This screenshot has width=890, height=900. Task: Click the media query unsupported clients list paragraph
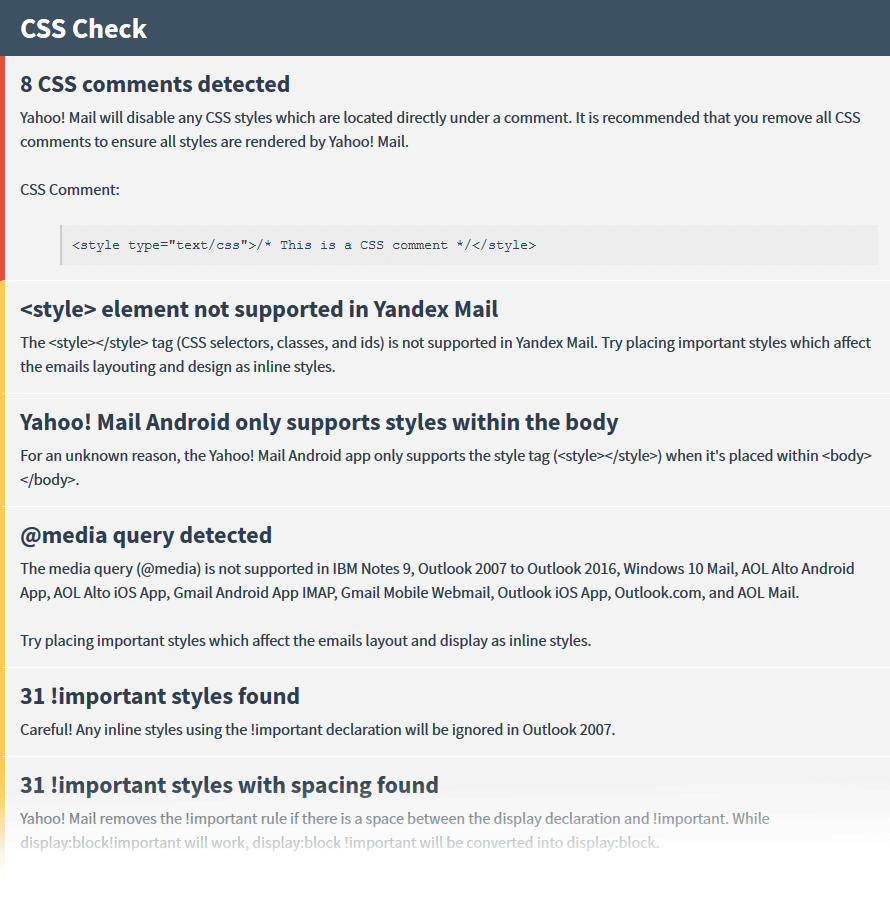(437, 581)
